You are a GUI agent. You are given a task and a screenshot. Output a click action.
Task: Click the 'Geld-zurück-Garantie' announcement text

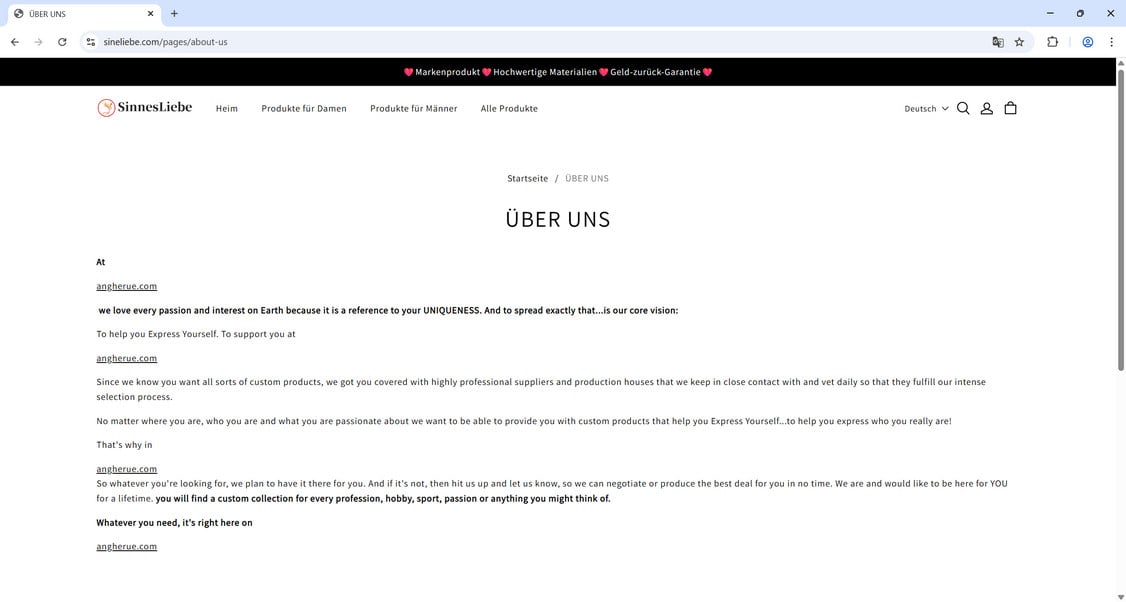[x=655, y=72]
